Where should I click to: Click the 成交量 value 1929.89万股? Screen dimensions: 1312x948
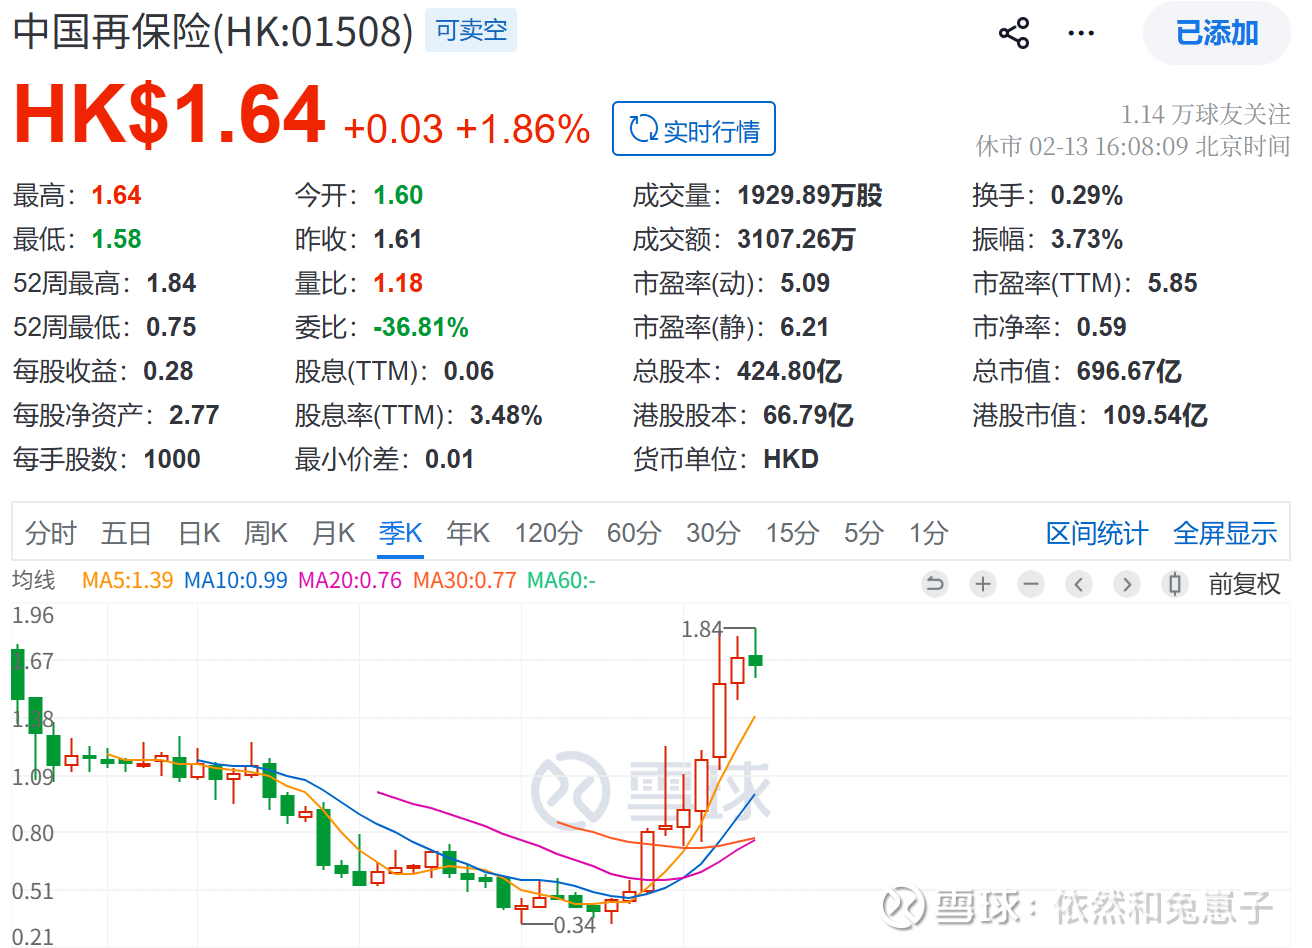[810, 195]
